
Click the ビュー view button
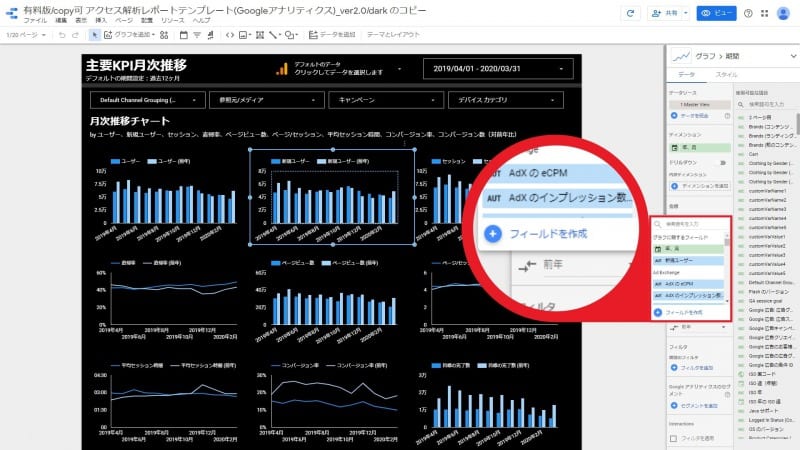pos(716,13)
